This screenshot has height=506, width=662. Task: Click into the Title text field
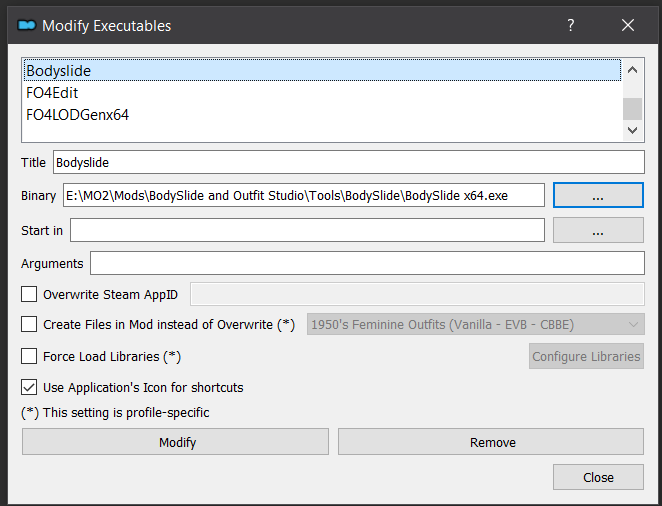[x=349, y=162]
